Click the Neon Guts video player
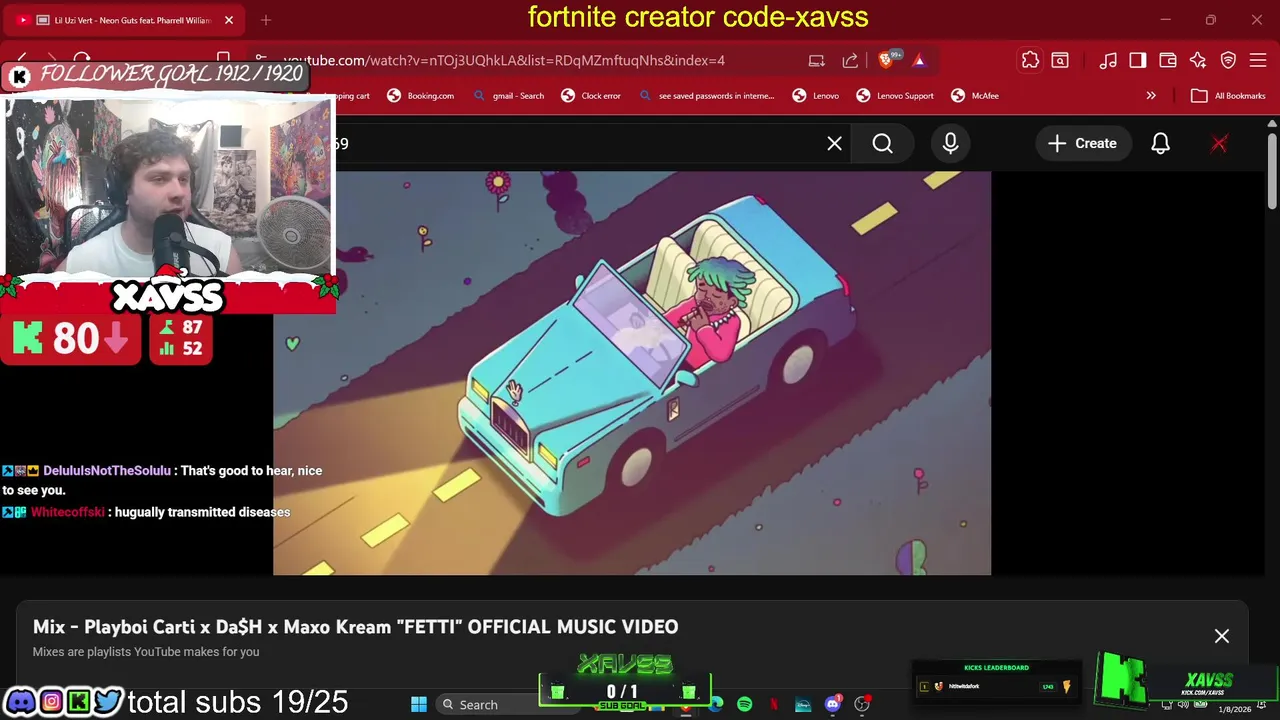The image size is (1280, 720). (x=632, y=372)
